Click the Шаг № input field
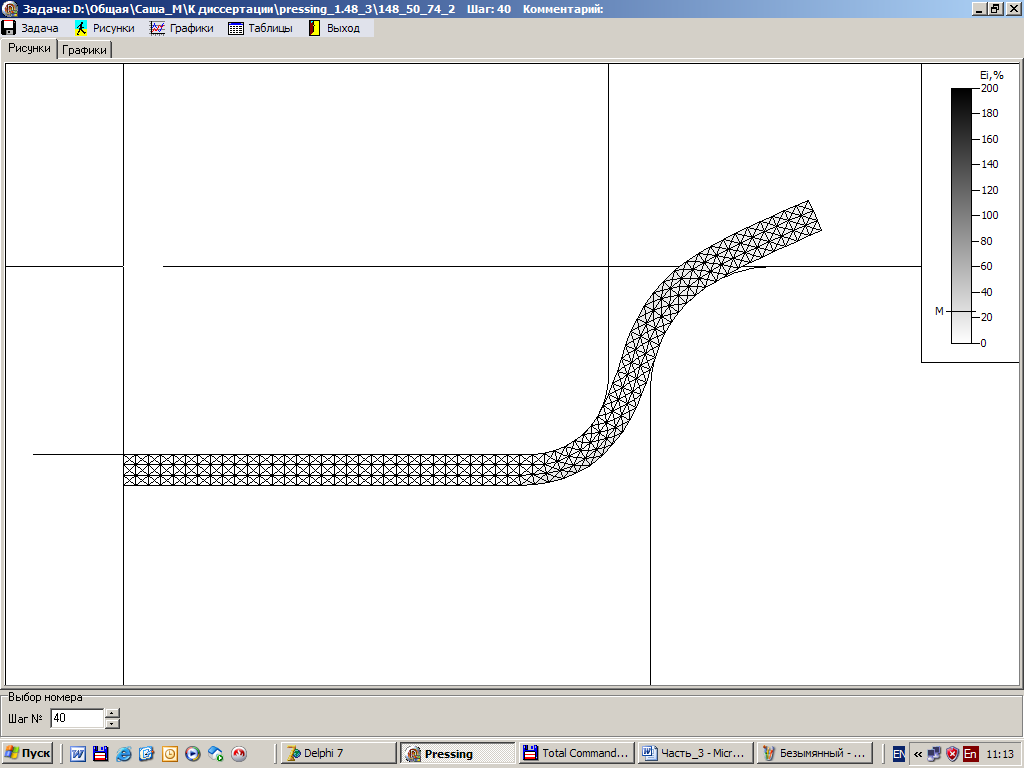 click(x=76, y=718)
